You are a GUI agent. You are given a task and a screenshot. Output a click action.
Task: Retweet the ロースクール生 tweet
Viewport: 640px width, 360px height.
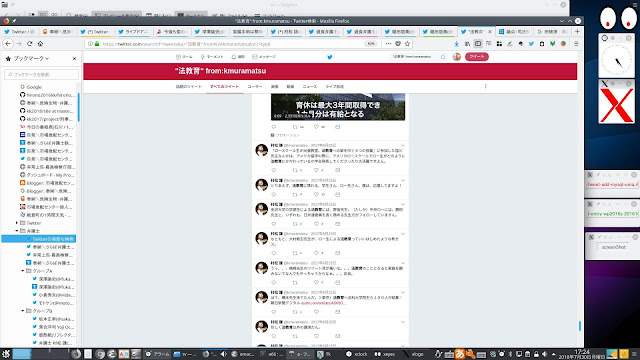pyautogui.click(x=295, y=170)
